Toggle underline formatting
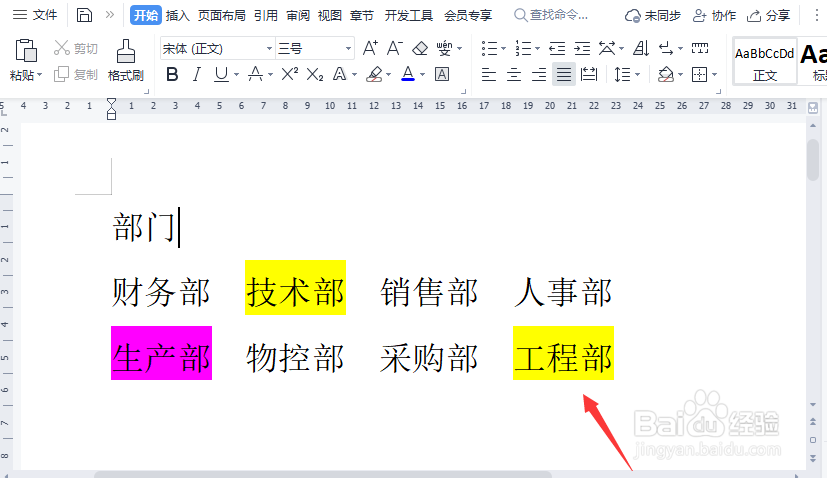The width and height of the screenshot is (827, 478). click(222, 74)
